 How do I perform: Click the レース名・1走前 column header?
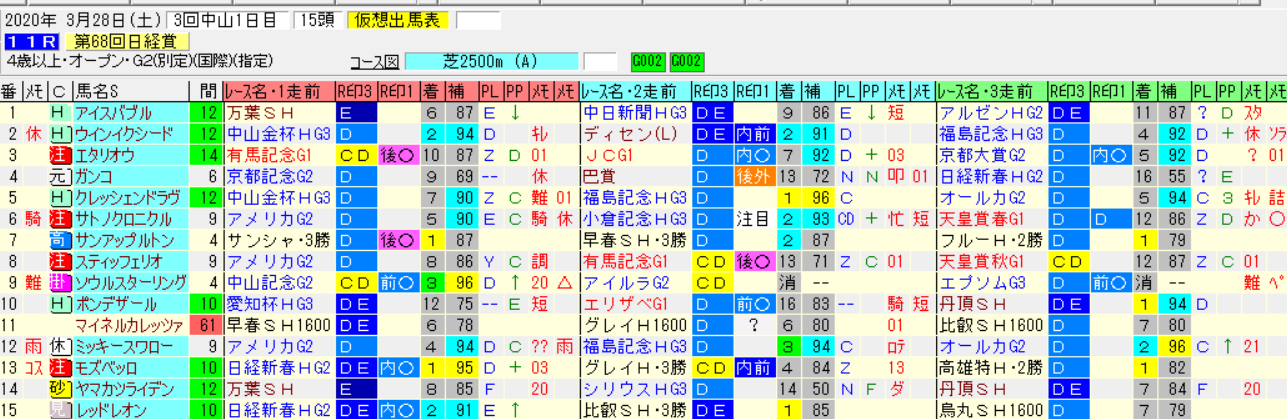coord(279,91)
